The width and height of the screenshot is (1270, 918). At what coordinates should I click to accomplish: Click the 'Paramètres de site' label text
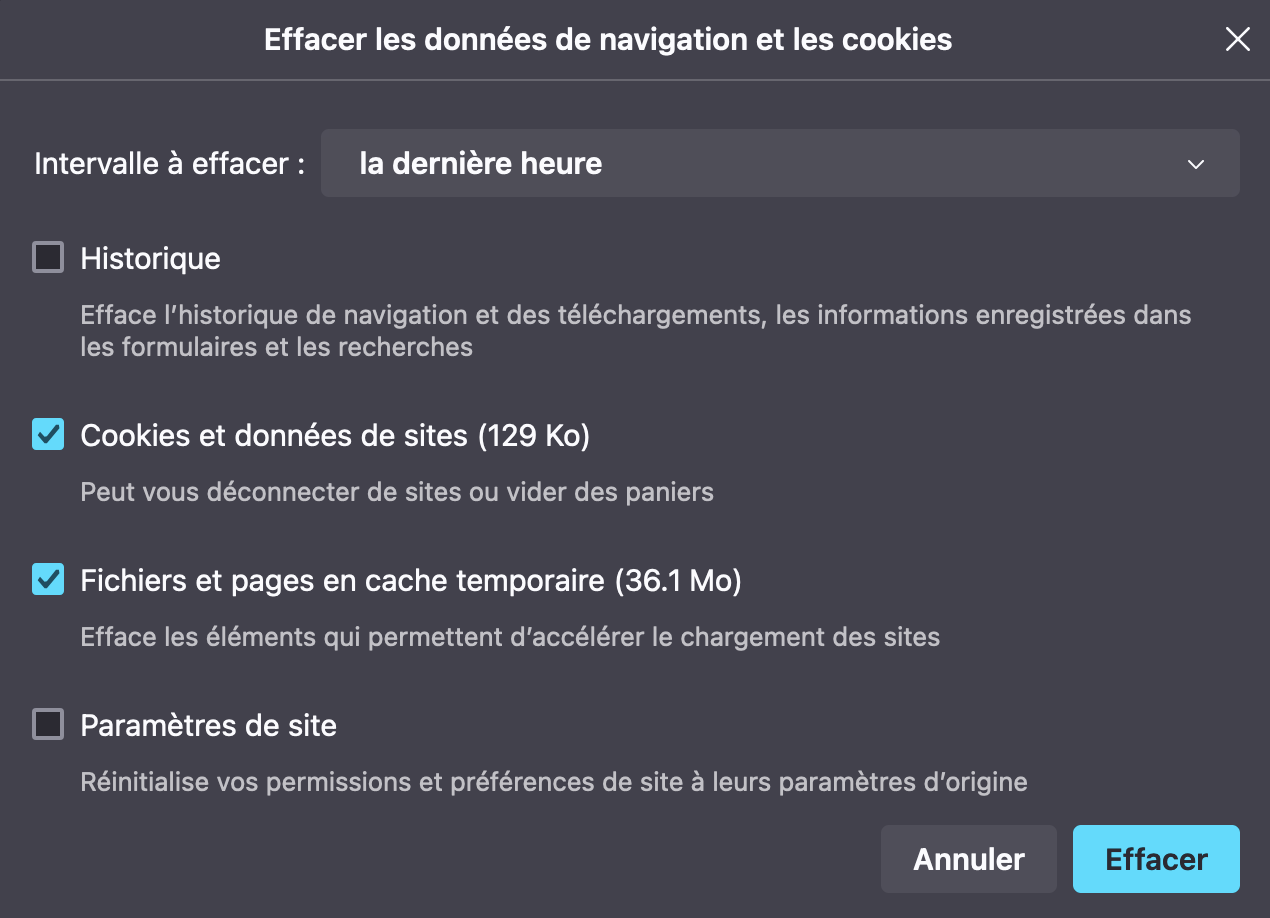click(x=208, y=725)
